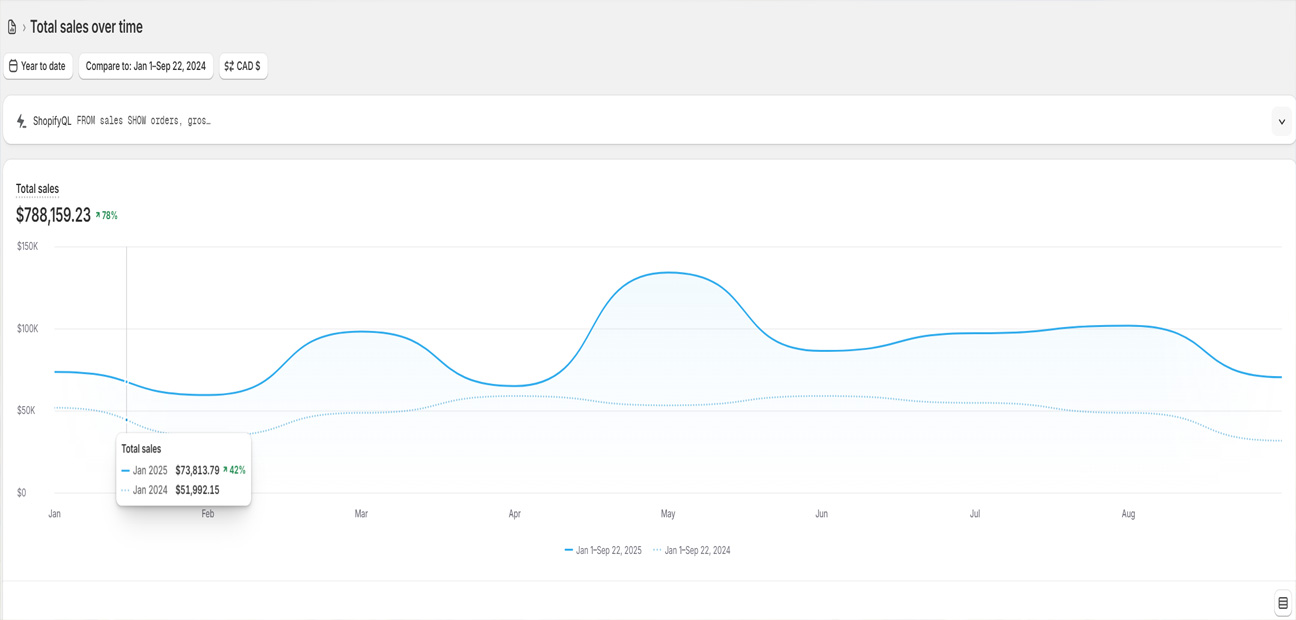Click the ShopifyQL query text field
The height and width of the screenshot is (620, 1296).
pos(143,121)
